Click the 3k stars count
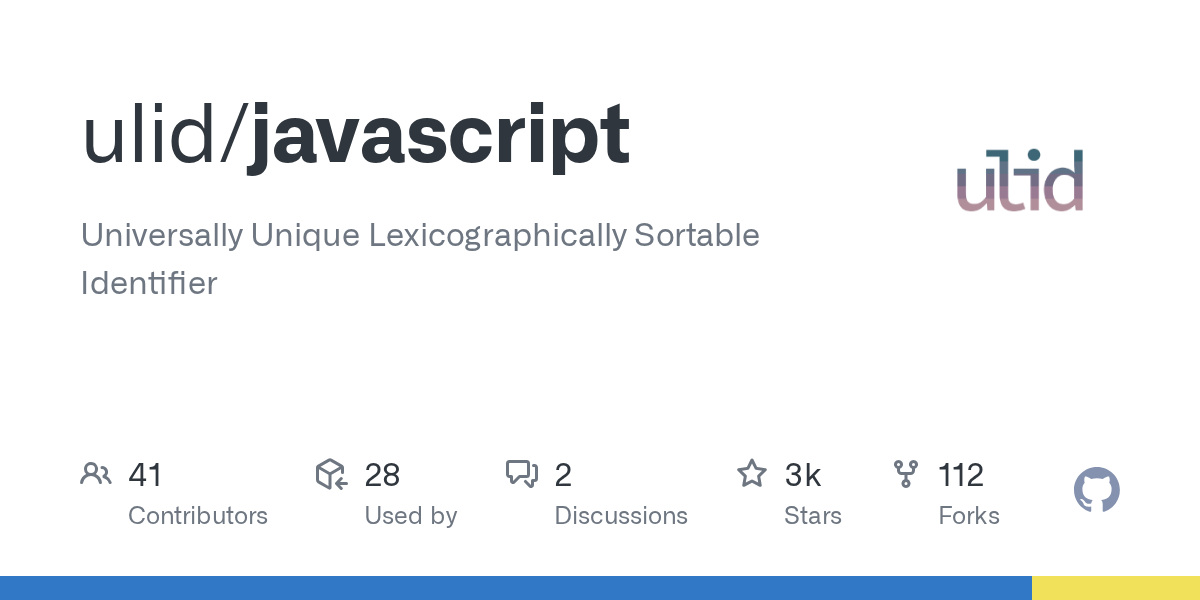 [803, 475]
